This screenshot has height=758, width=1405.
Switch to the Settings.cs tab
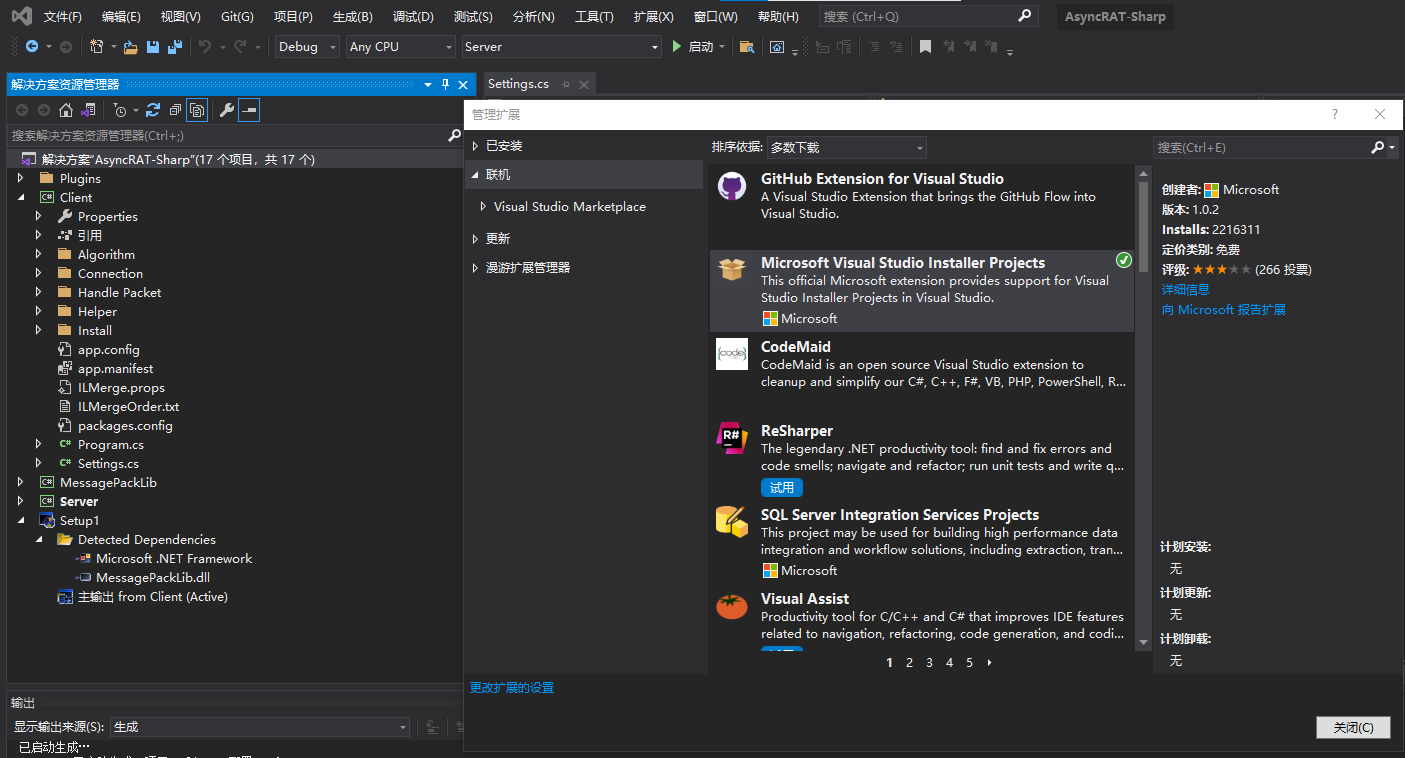518,84
